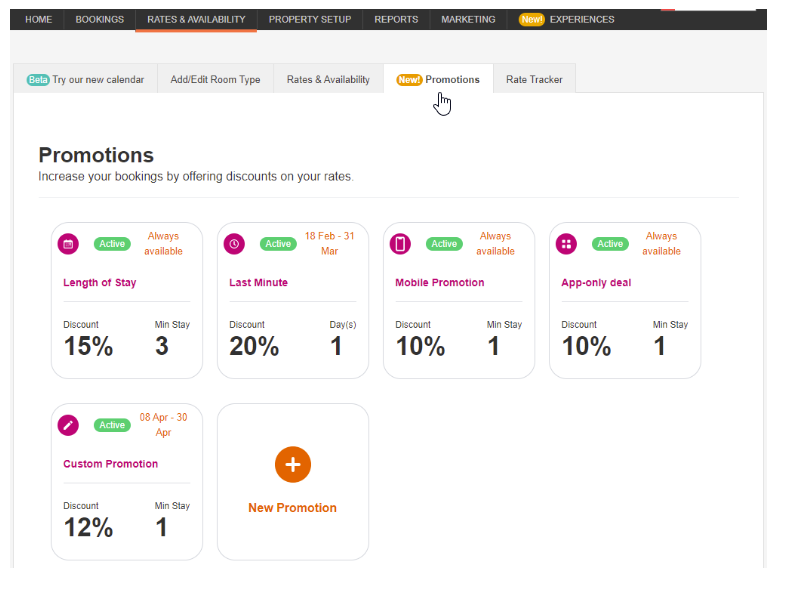Open the Reports menu
This screenshot has width=793, height=591.
click(x=396, y=20)
